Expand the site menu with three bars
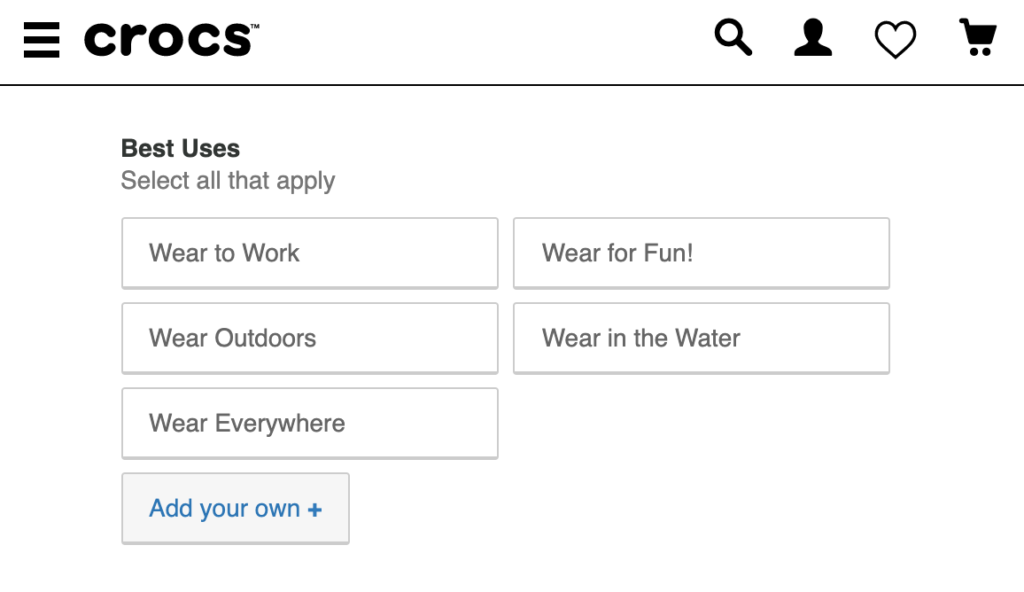Screen dimensions: 1024x592 [x=41, y=40]
